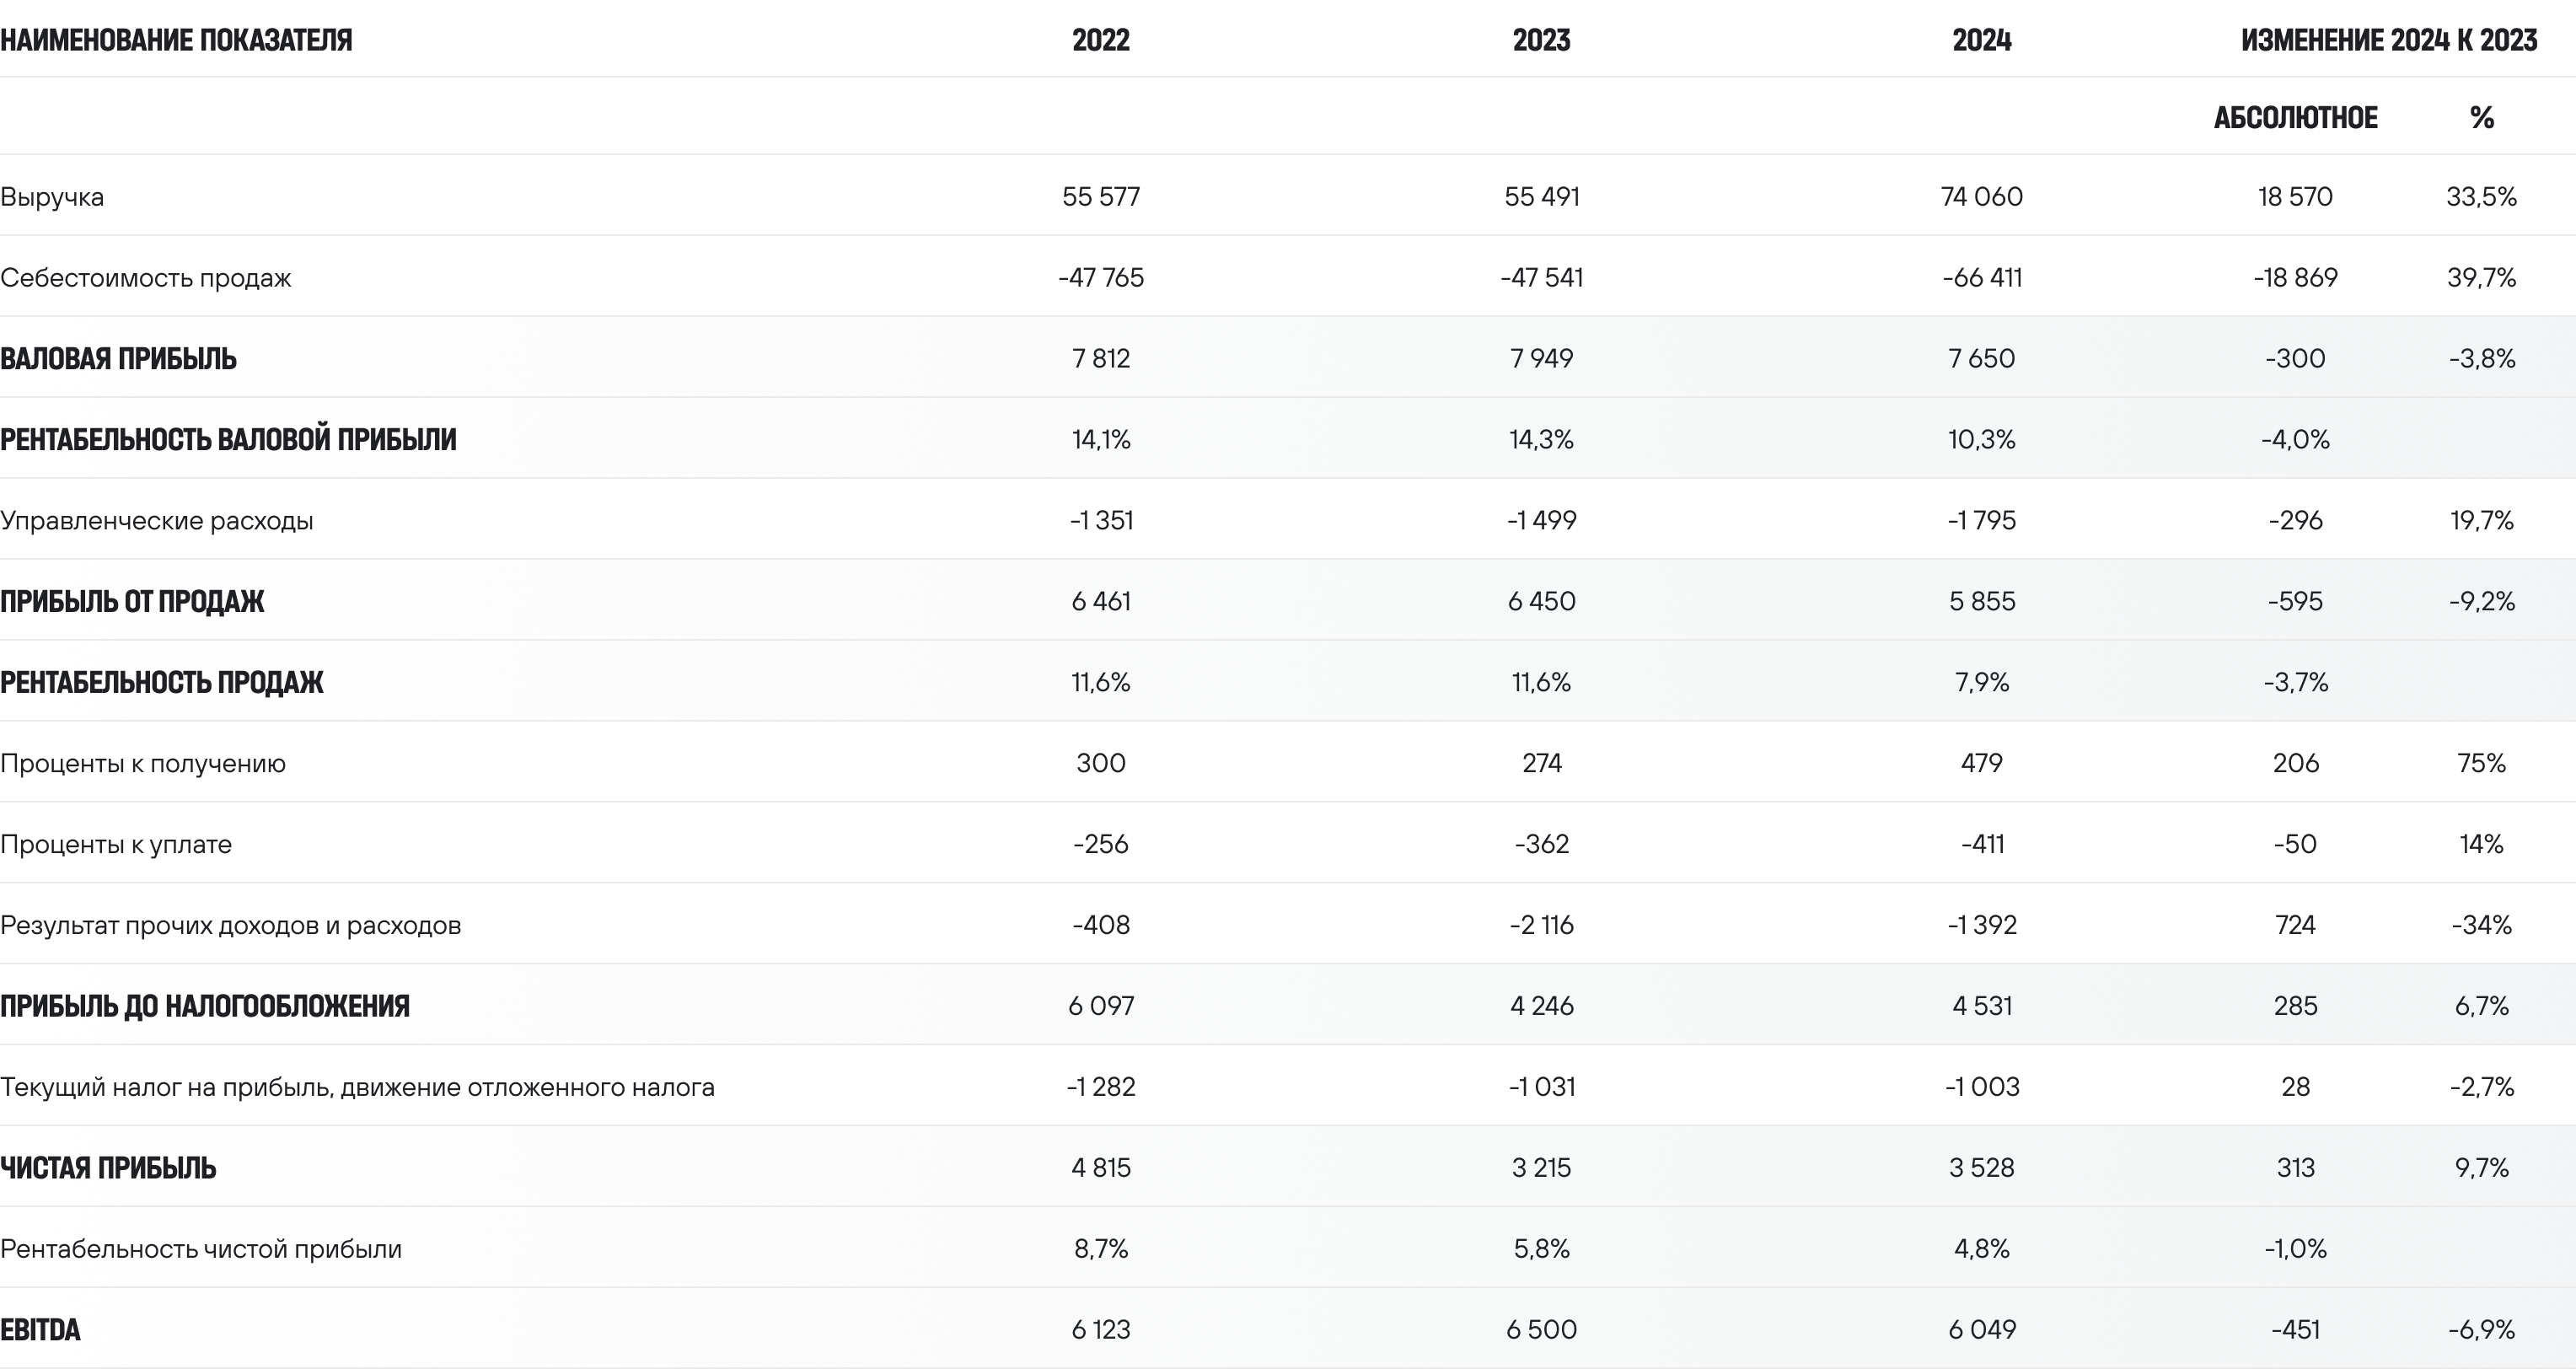Click the % sub-header
Viewport: 2576px width, 1369px height.
[2481, 118]
